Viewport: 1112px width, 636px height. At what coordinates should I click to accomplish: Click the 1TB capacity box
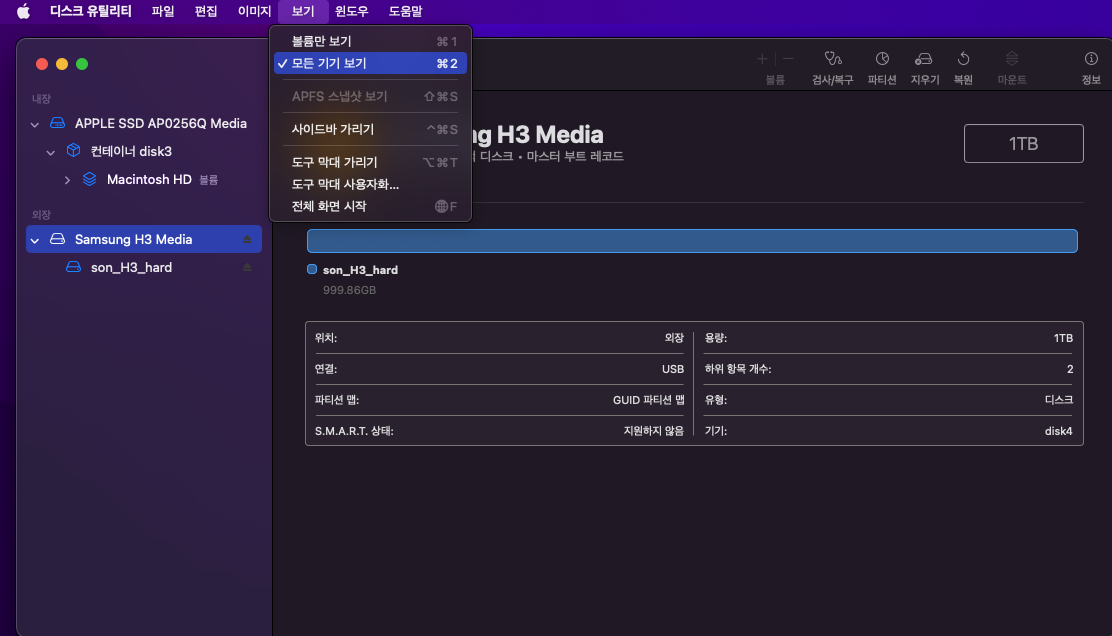pos(1023,143)
